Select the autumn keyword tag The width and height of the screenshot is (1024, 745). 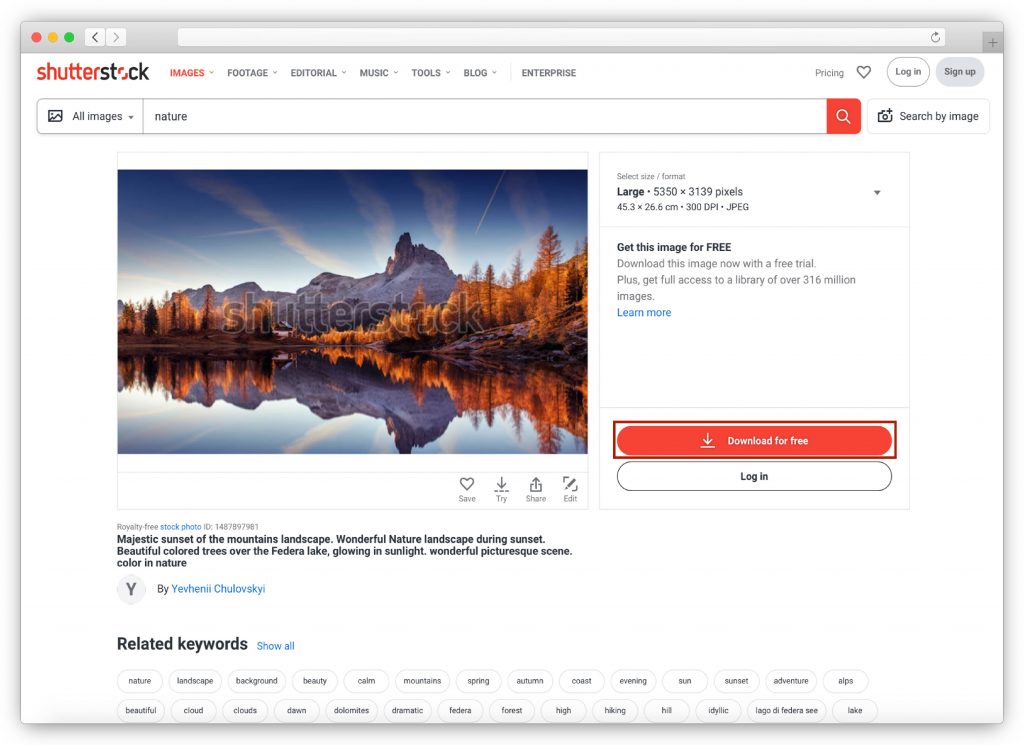[530, 681]
